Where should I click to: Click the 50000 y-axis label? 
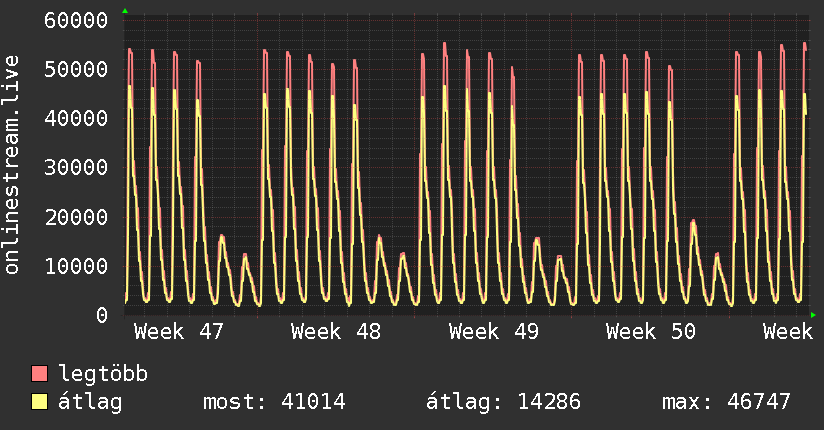tap(76, 69)
